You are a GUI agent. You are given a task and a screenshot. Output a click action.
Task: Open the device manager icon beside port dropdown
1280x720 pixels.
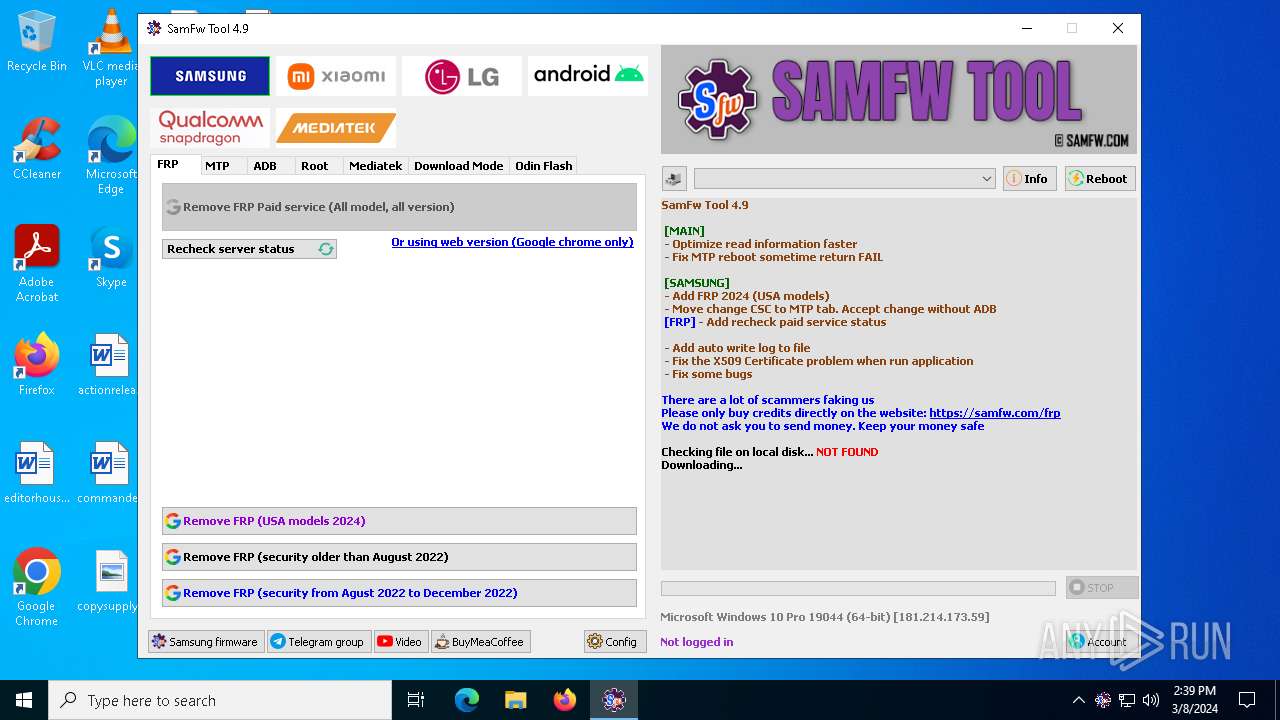tap(674, 179)
